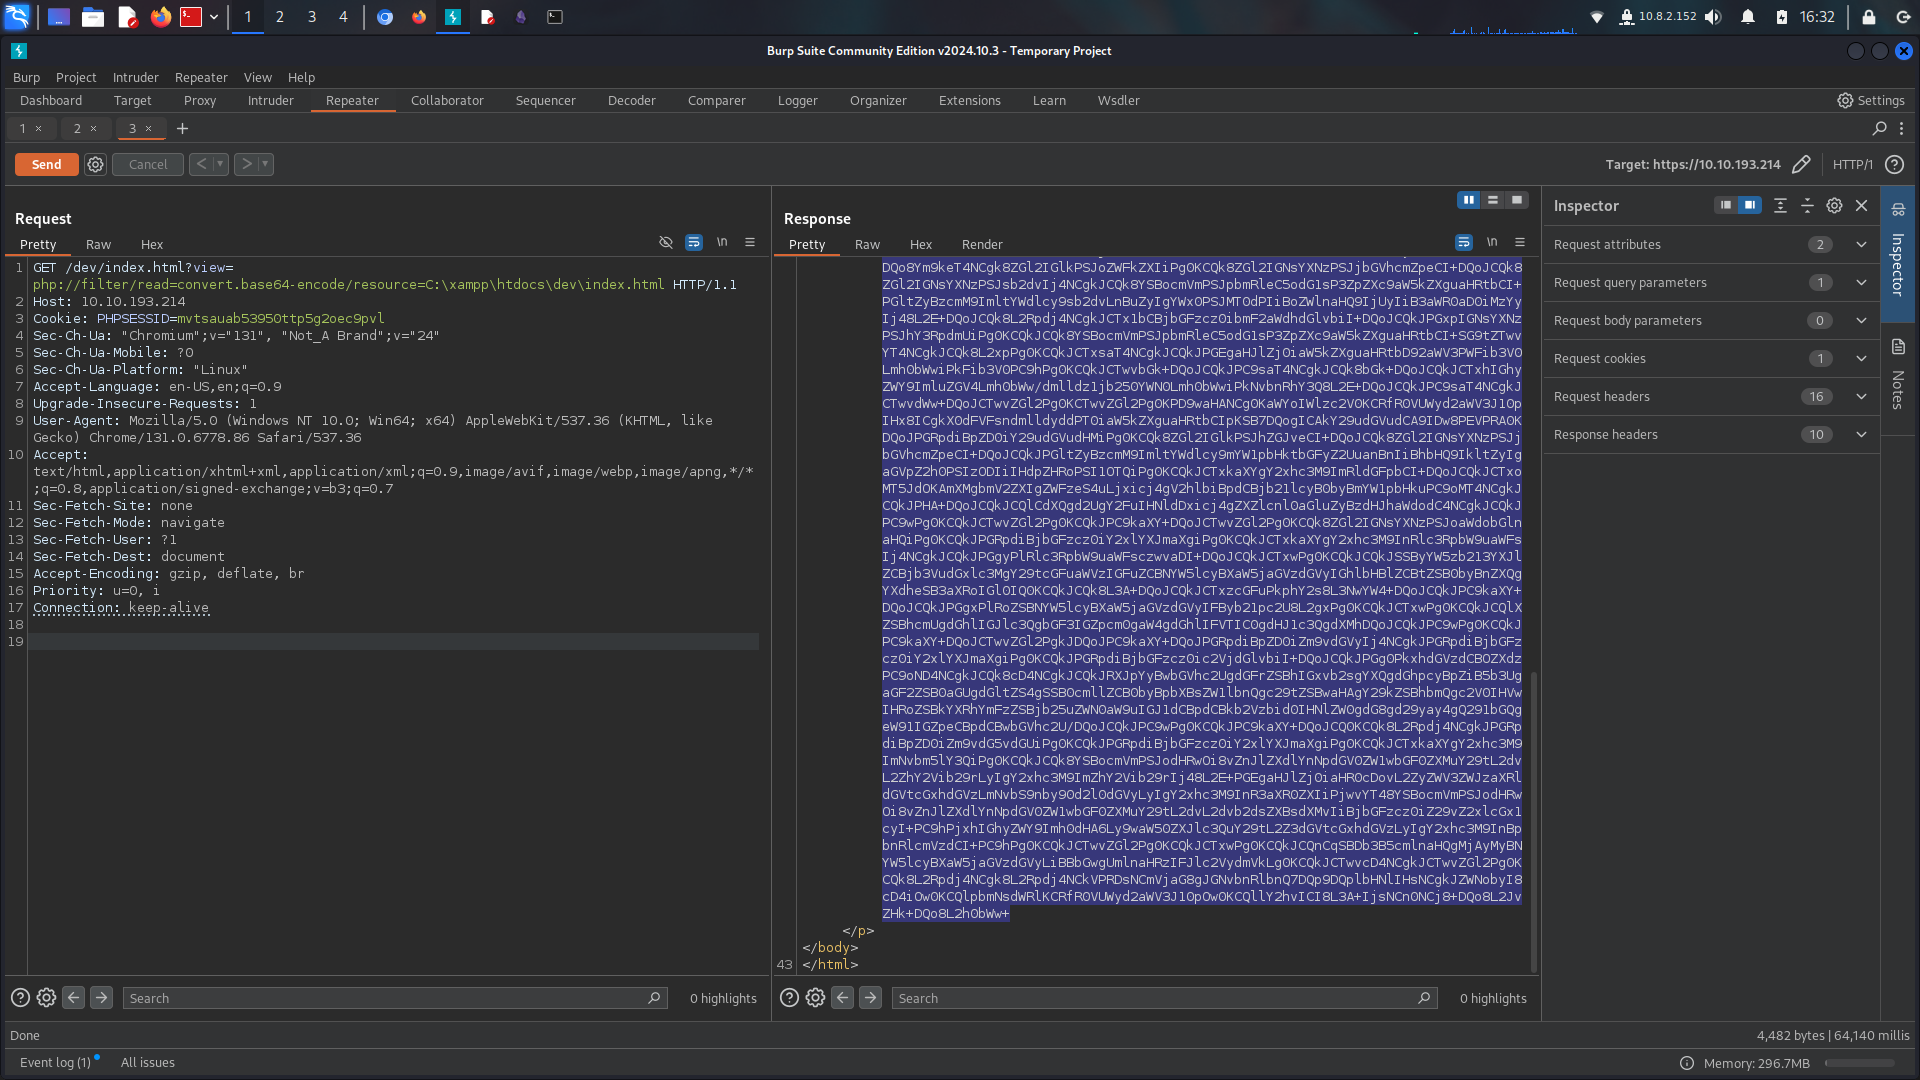Select top-bottom layout view
The height and width of the screenshot is (1080, 1920).
pos(1493,201)
